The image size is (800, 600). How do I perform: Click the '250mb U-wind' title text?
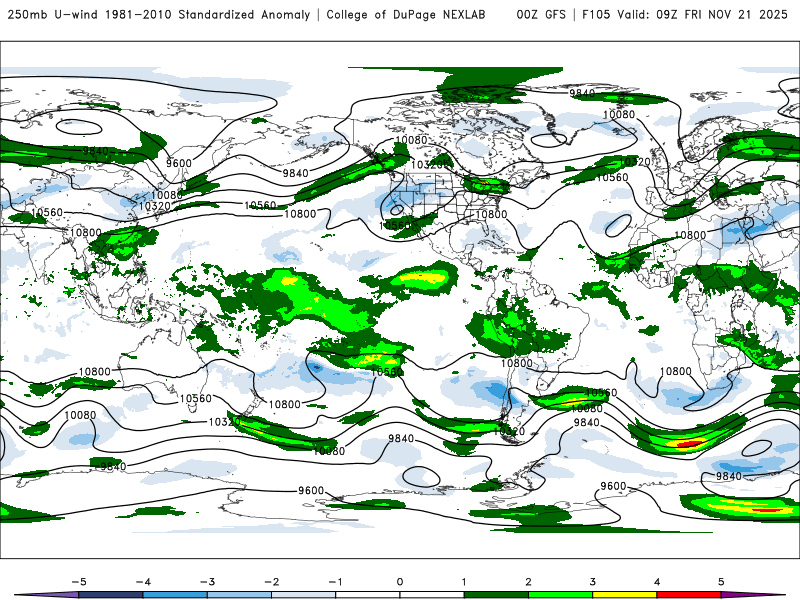53,14
